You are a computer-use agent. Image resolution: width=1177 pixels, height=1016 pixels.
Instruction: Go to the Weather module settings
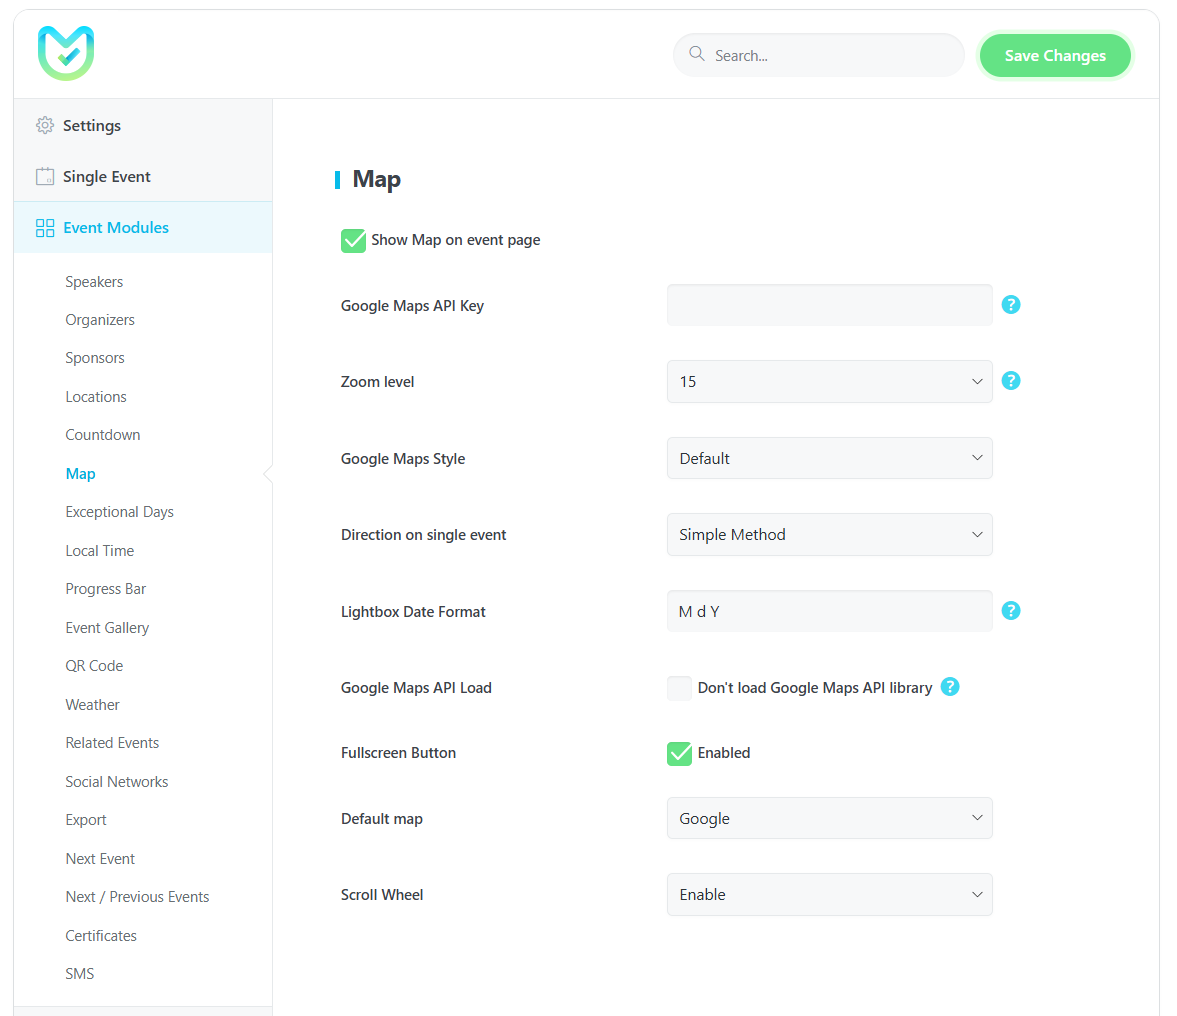pyautogui.click(x=92, y=705)
